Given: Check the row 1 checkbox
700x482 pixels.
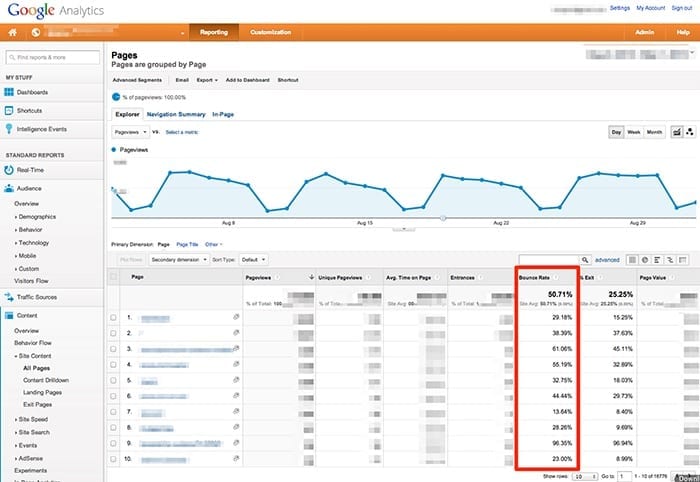Looking at the screenshot, I should 113,317.
